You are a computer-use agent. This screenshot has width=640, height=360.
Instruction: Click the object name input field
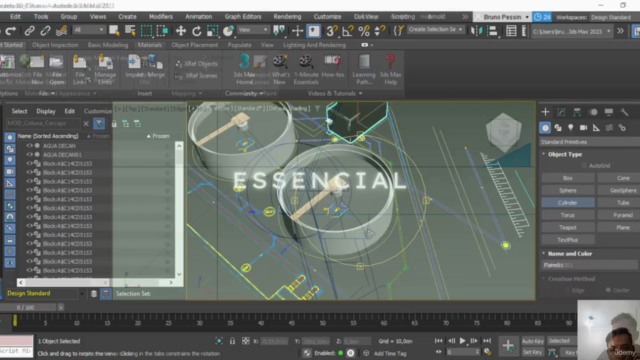589,265
